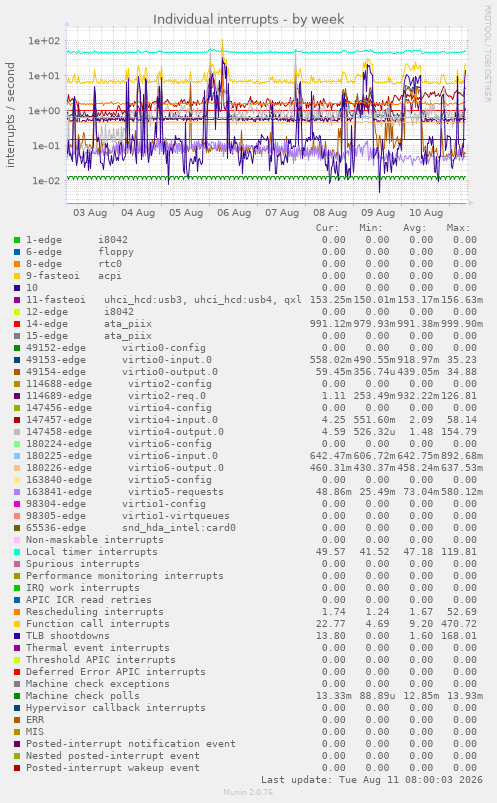Click the swatch for 147458-edge virtio4-output.0

point(17,432)
